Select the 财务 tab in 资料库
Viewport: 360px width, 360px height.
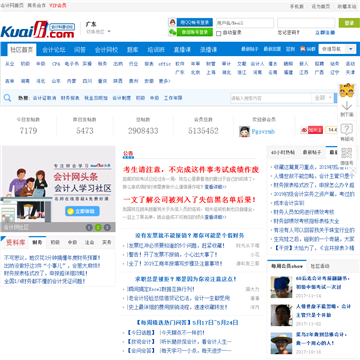37,242
